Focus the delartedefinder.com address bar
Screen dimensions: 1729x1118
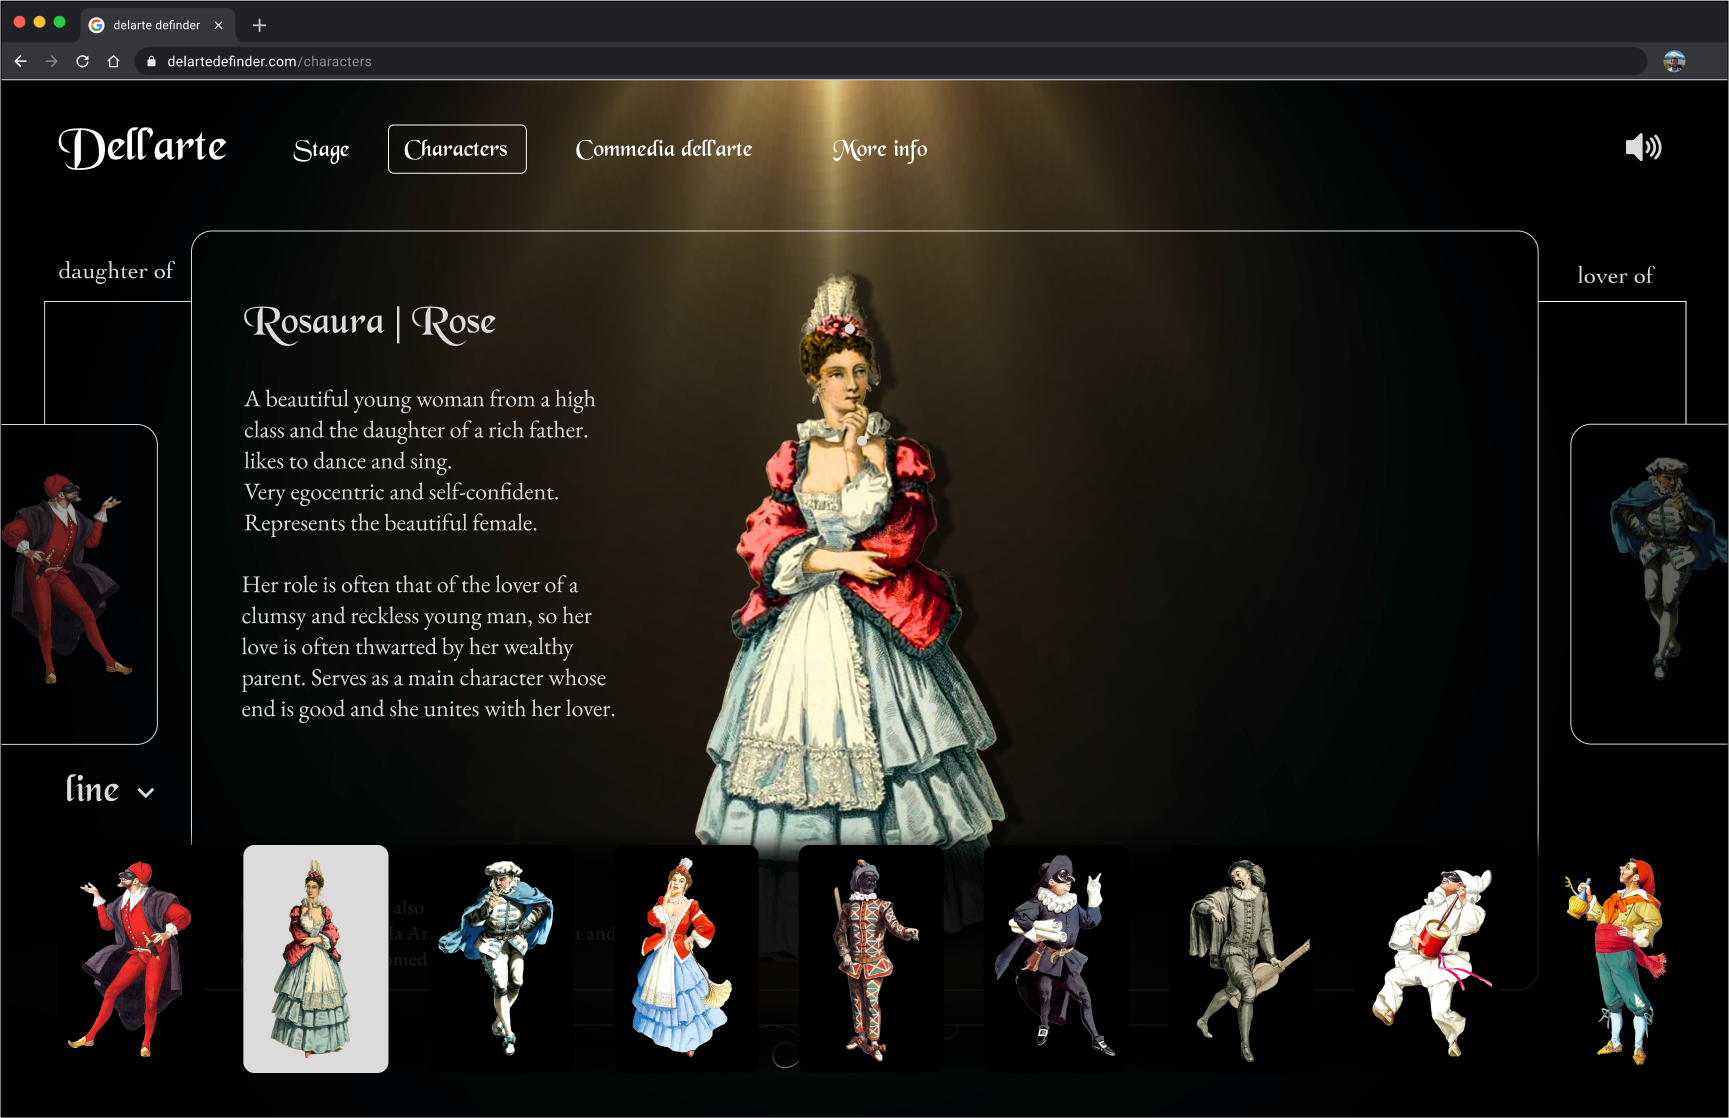[x=890, y=61]
